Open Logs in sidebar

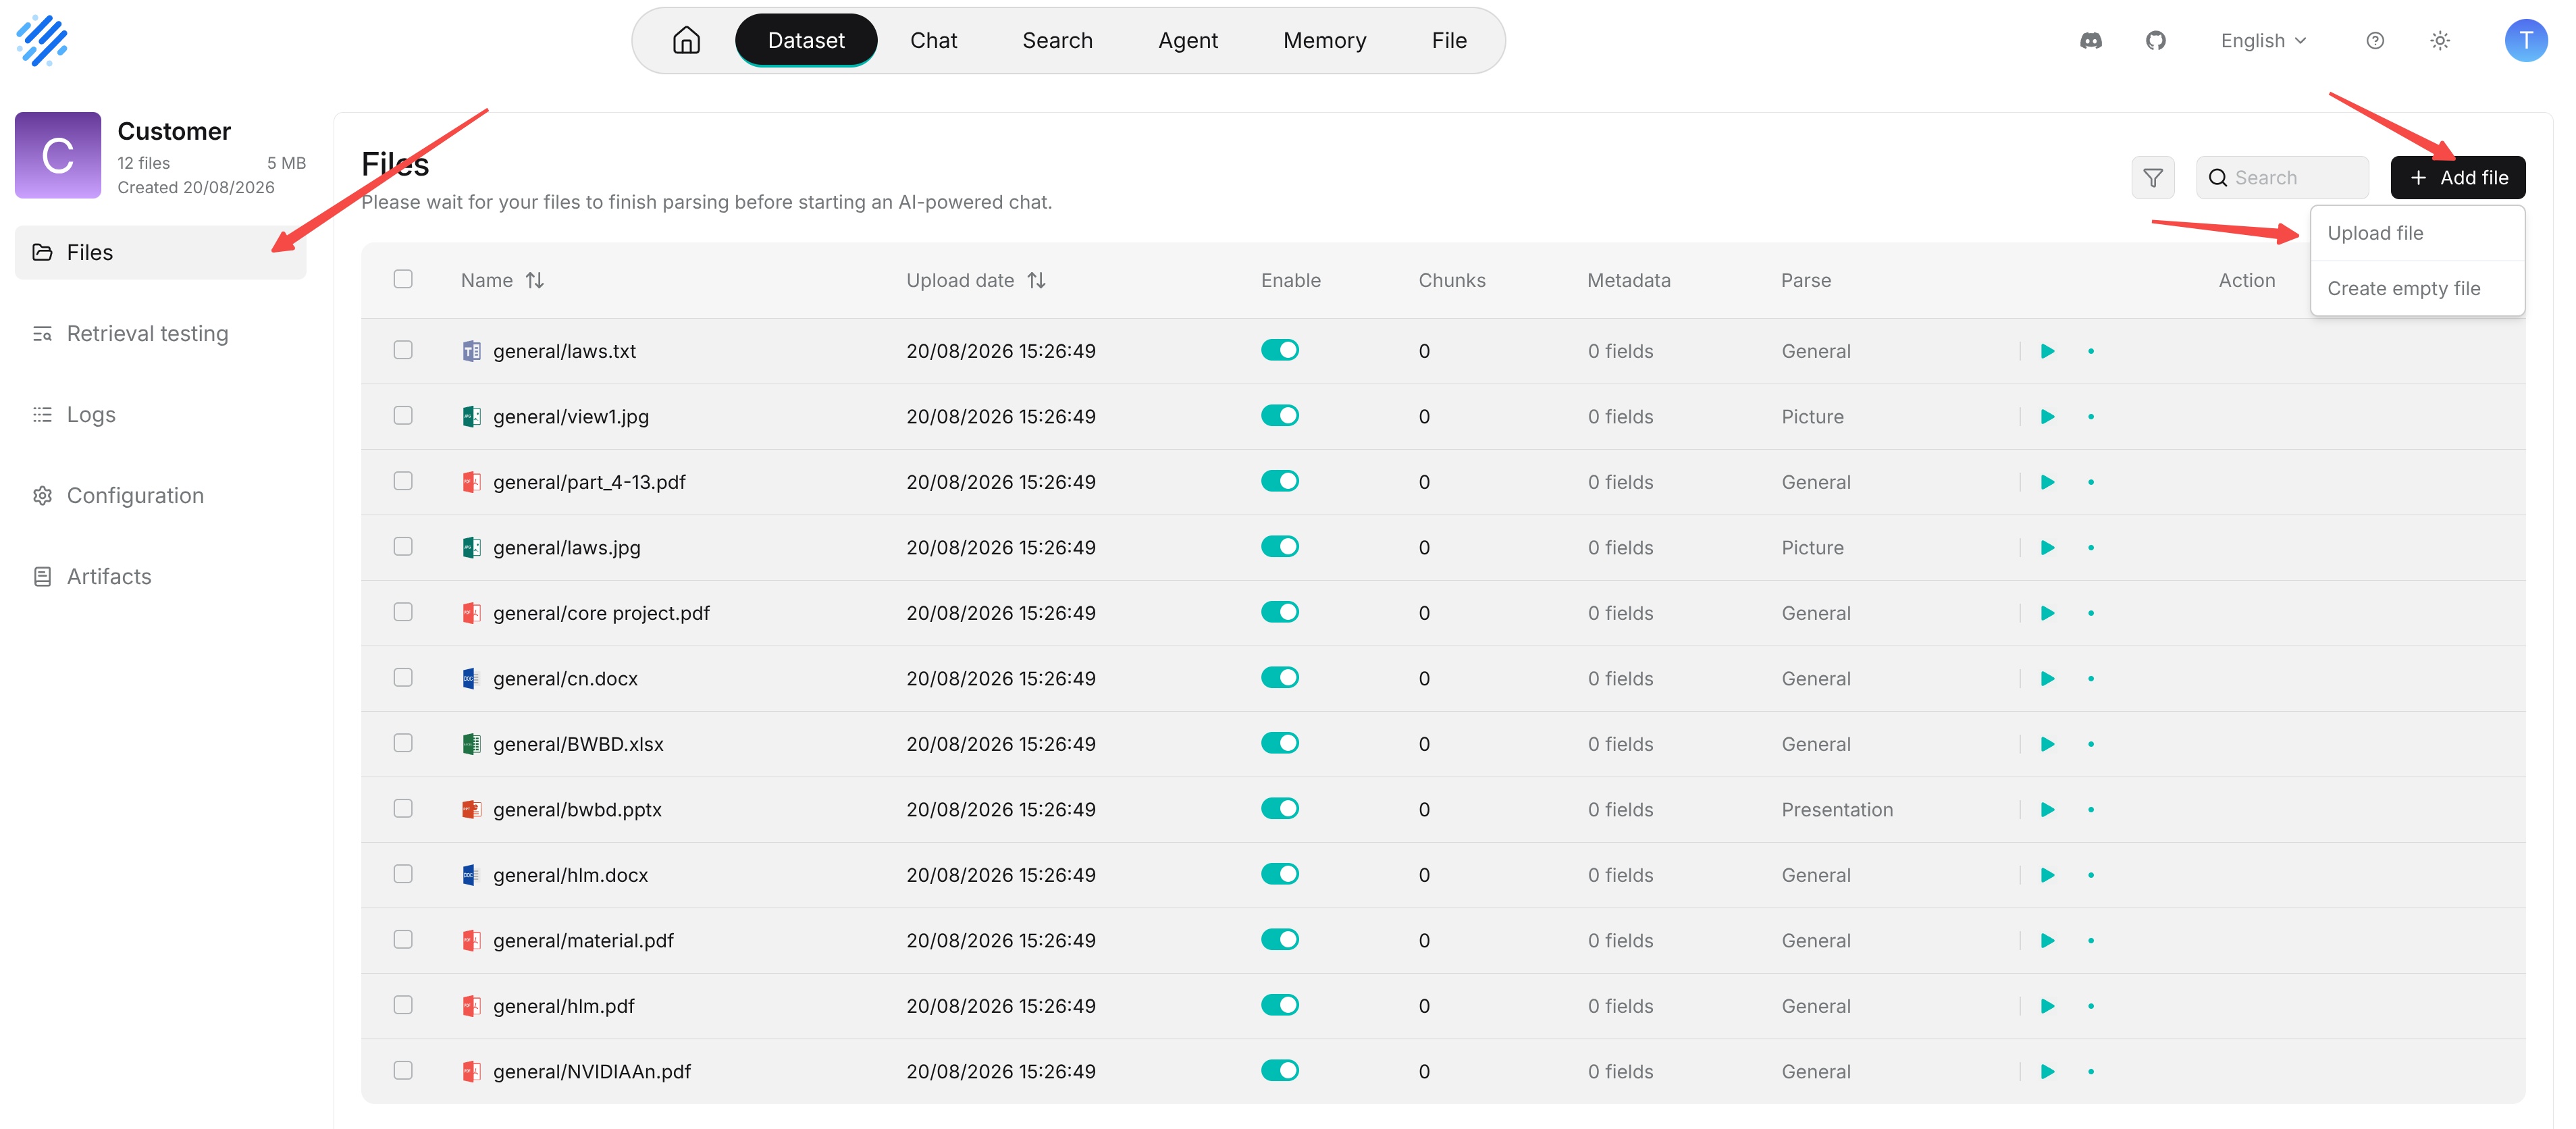[x=160, y=415]
